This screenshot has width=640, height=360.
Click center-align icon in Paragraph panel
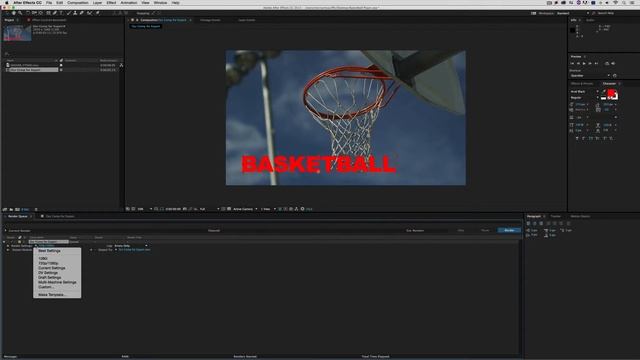click(535, 223)
